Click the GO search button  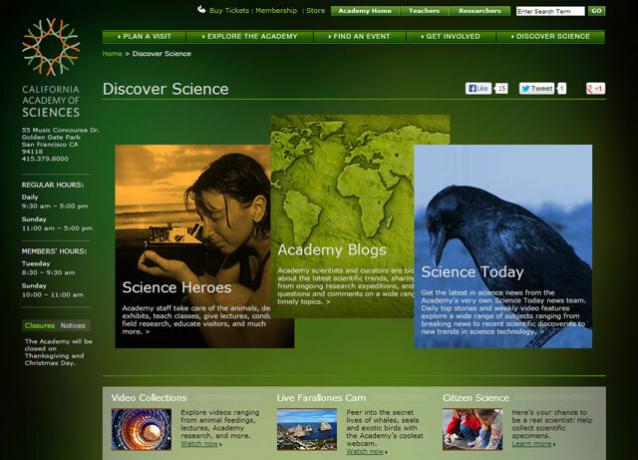596,11
